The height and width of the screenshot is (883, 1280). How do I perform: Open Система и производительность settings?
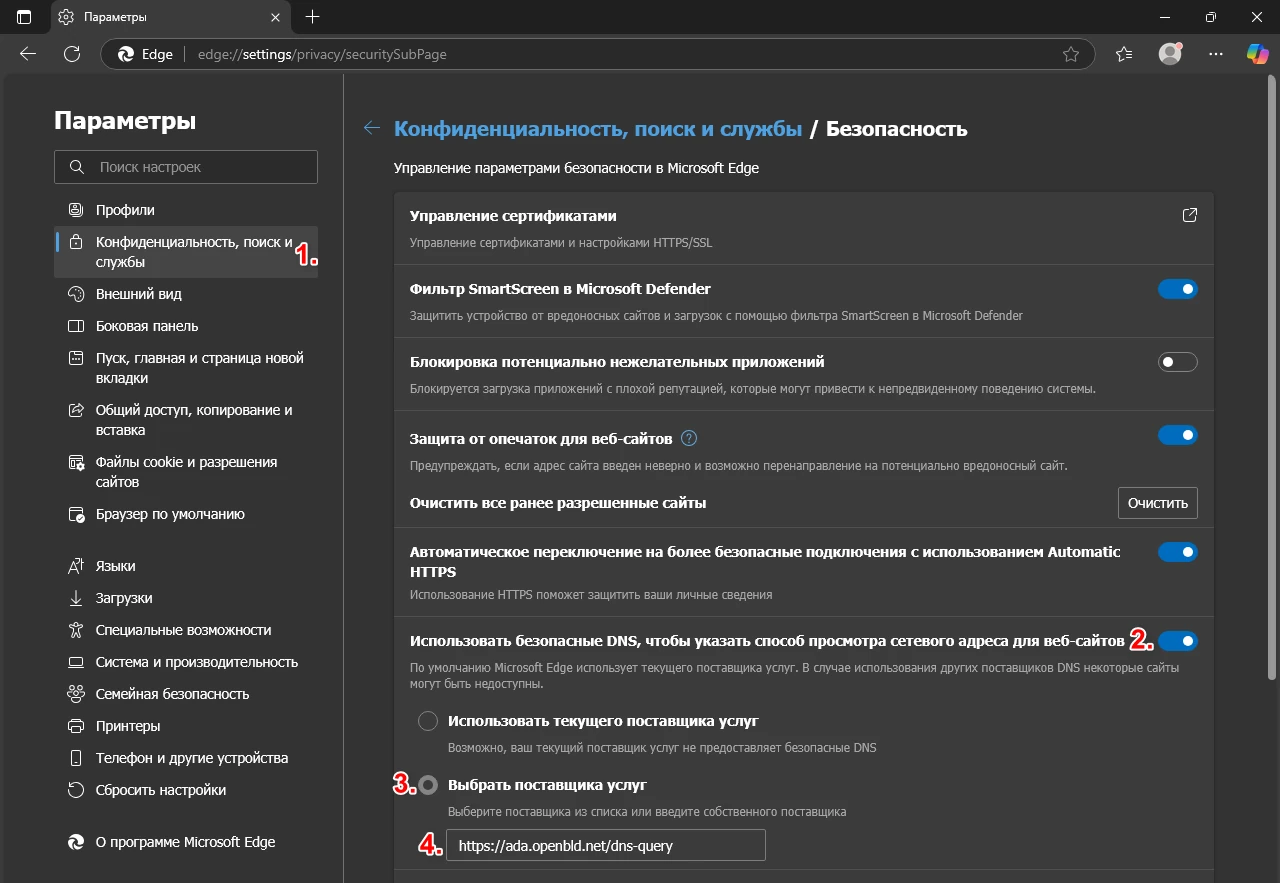pyautogui.click(x=186, y=662)
